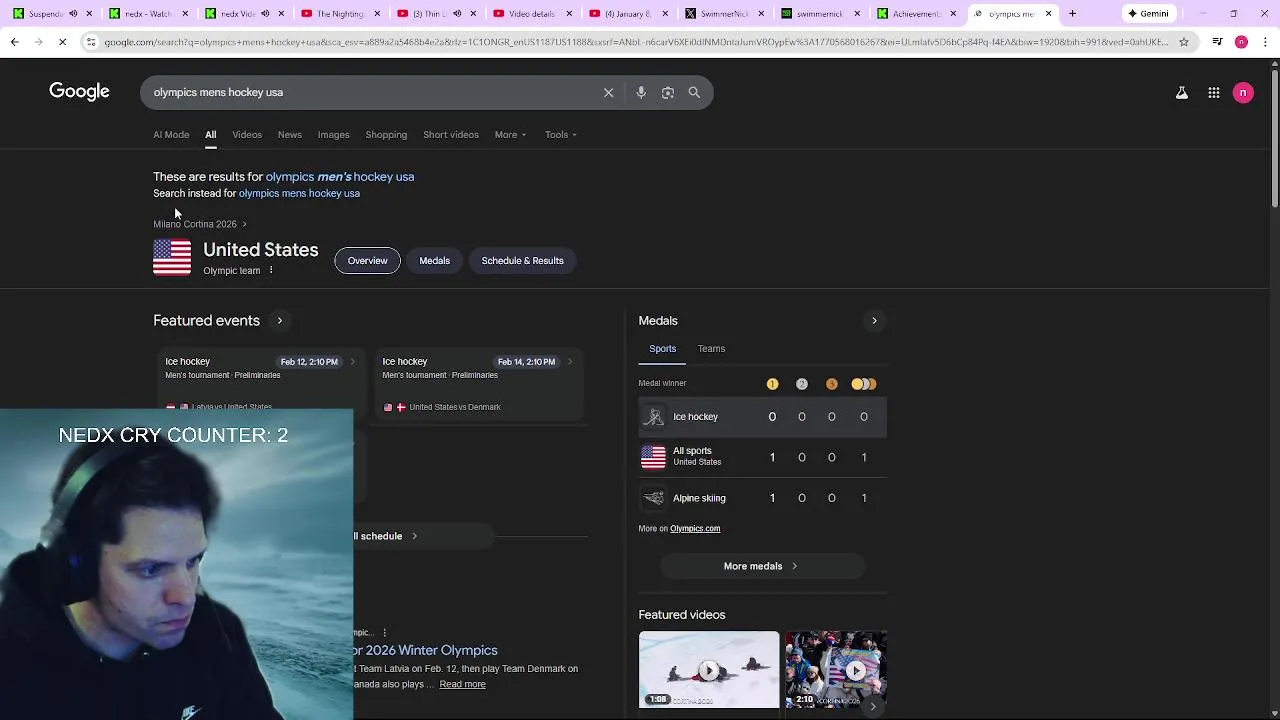Click the page vertical scrollbar

pyautogui.click(x=1274, y=138)
